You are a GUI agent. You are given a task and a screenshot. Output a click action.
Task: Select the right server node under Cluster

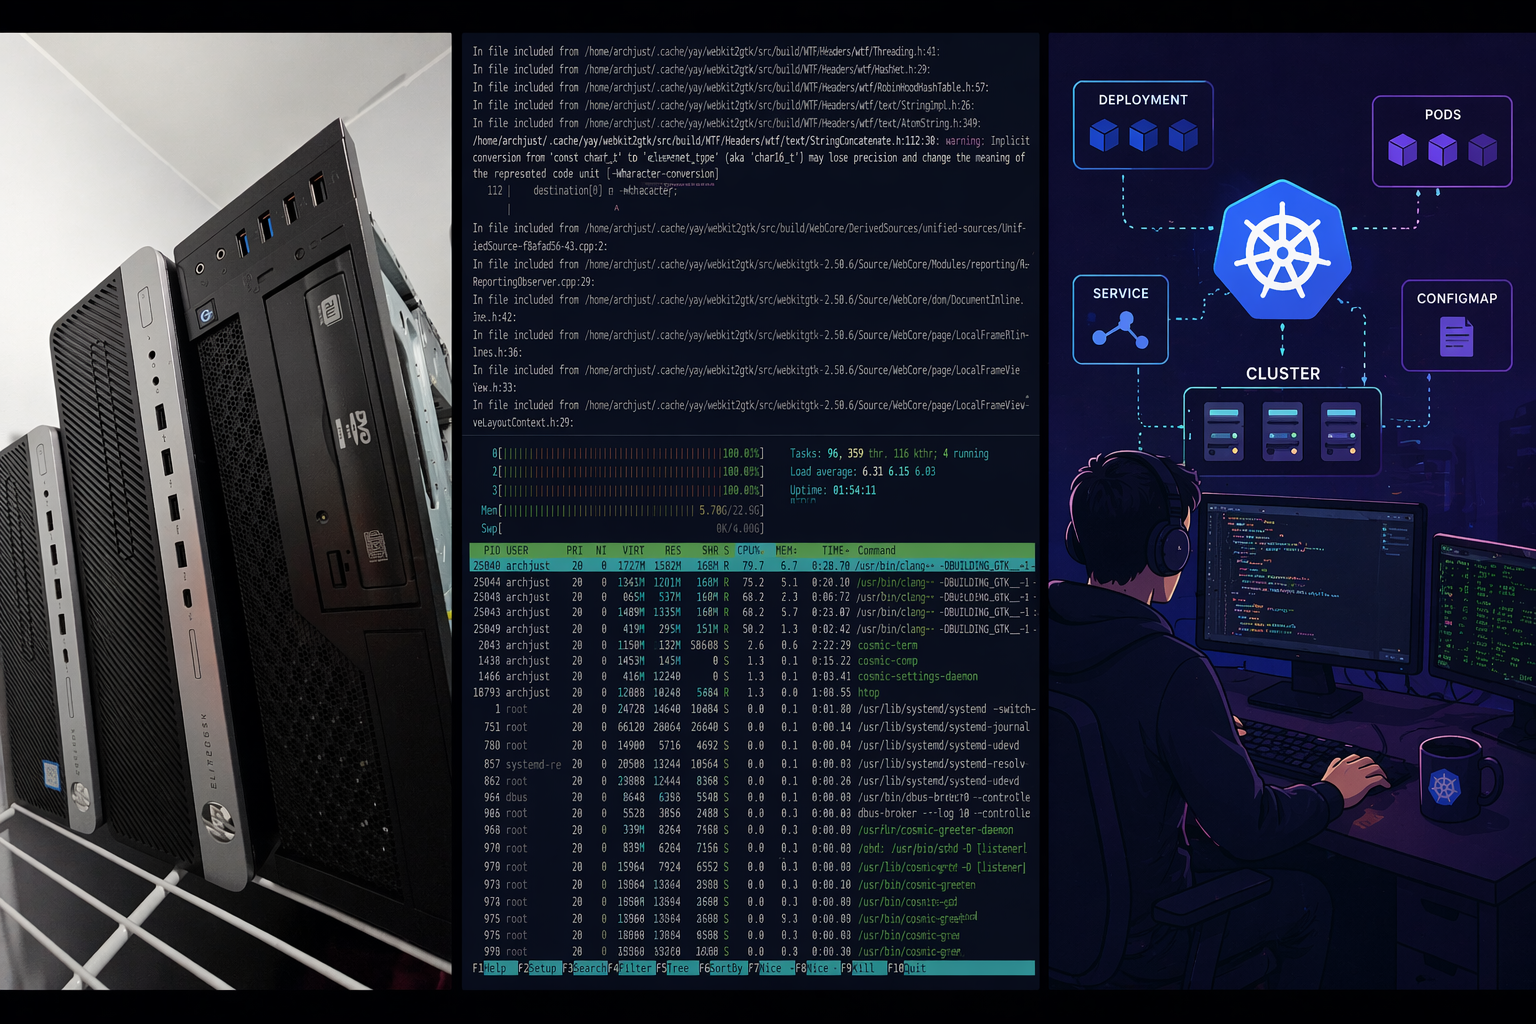point(1341,431)
